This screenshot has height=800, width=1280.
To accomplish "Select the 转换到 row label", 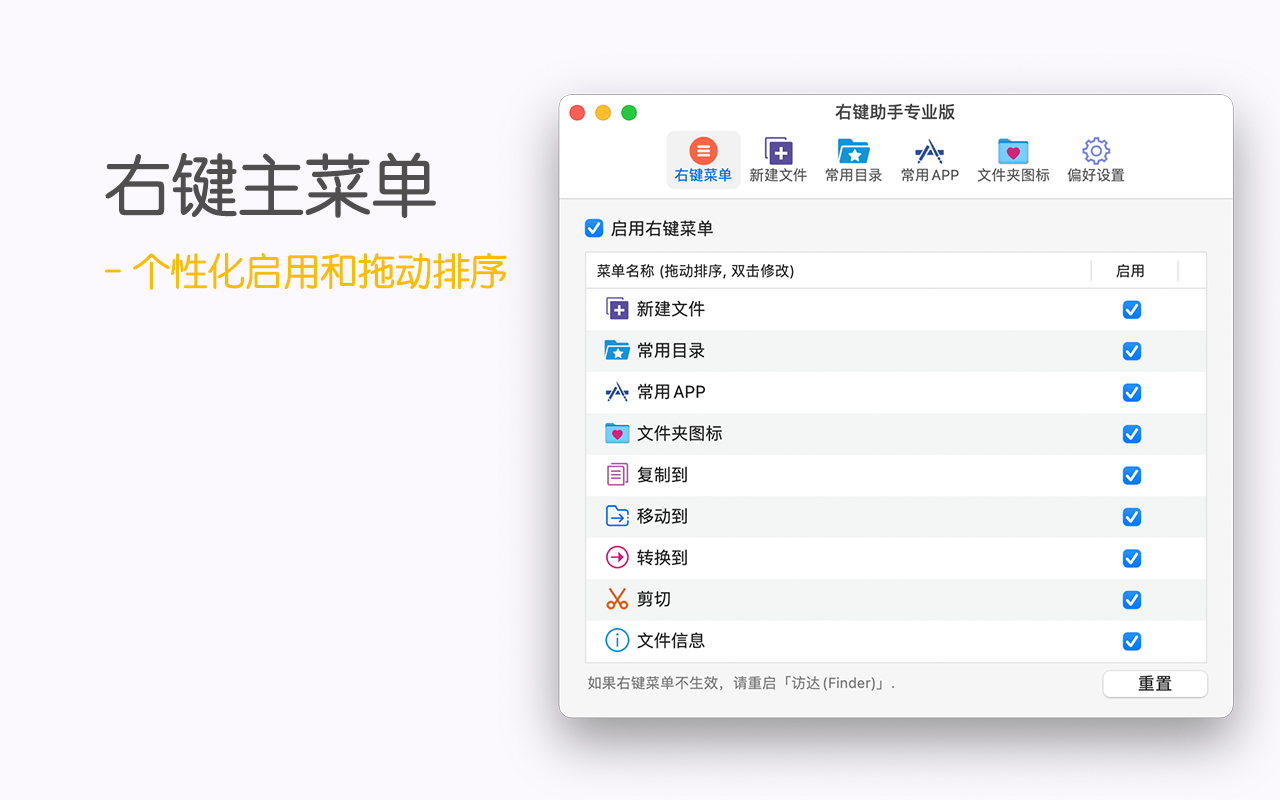I will point(662,558).
